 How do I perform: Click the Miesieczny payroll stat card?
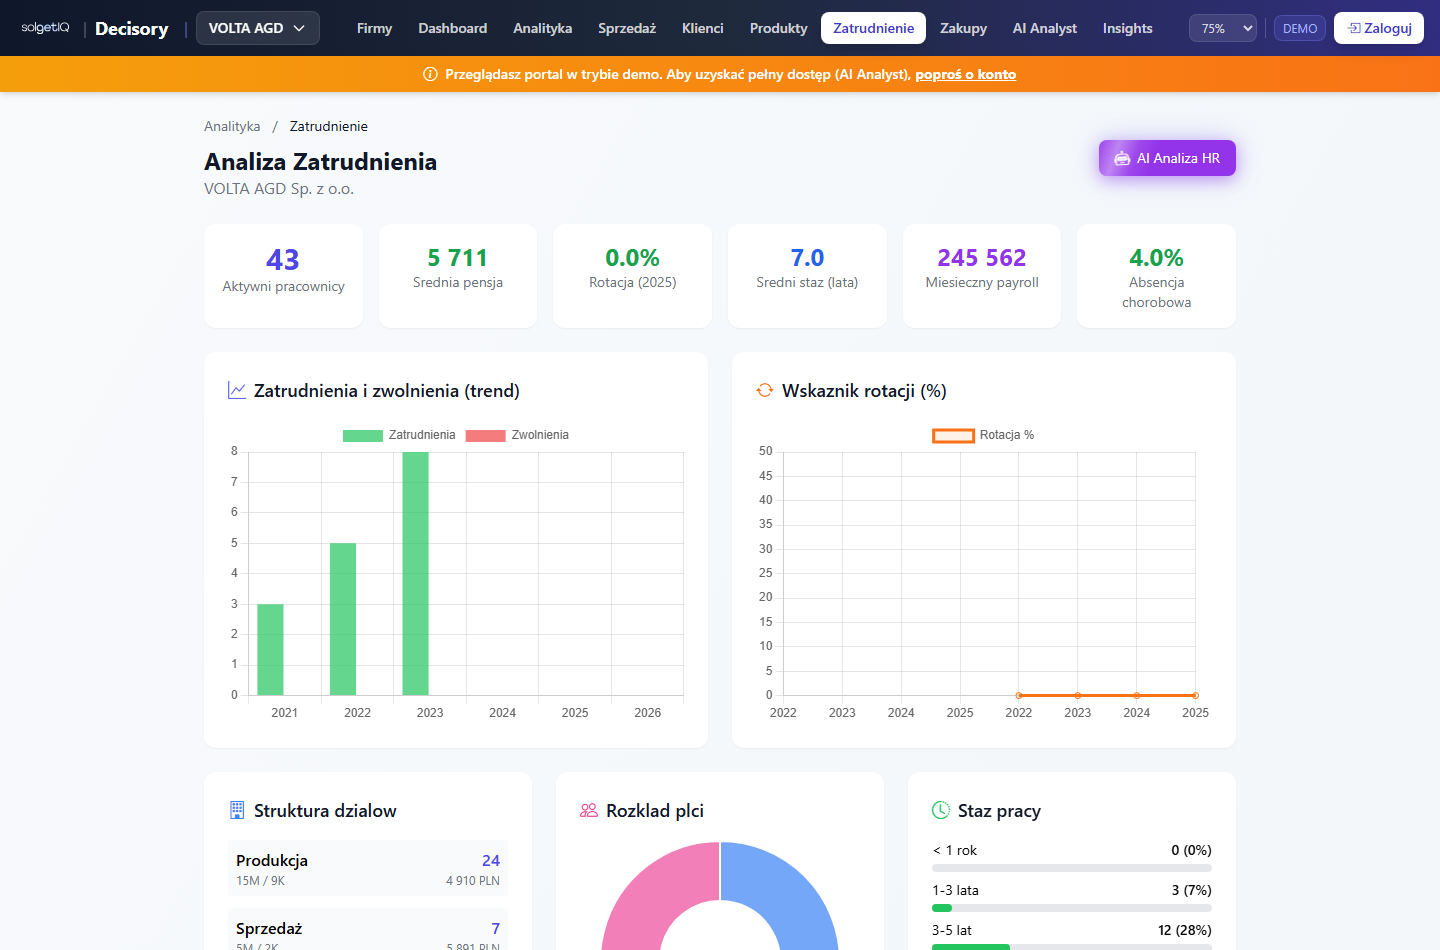(x=982, y=276)
